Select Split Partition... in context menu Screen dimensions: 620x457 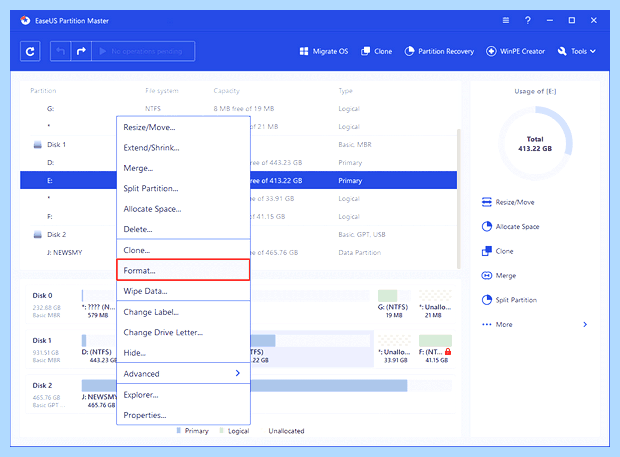pyautogui.click(x=183, y=189)
